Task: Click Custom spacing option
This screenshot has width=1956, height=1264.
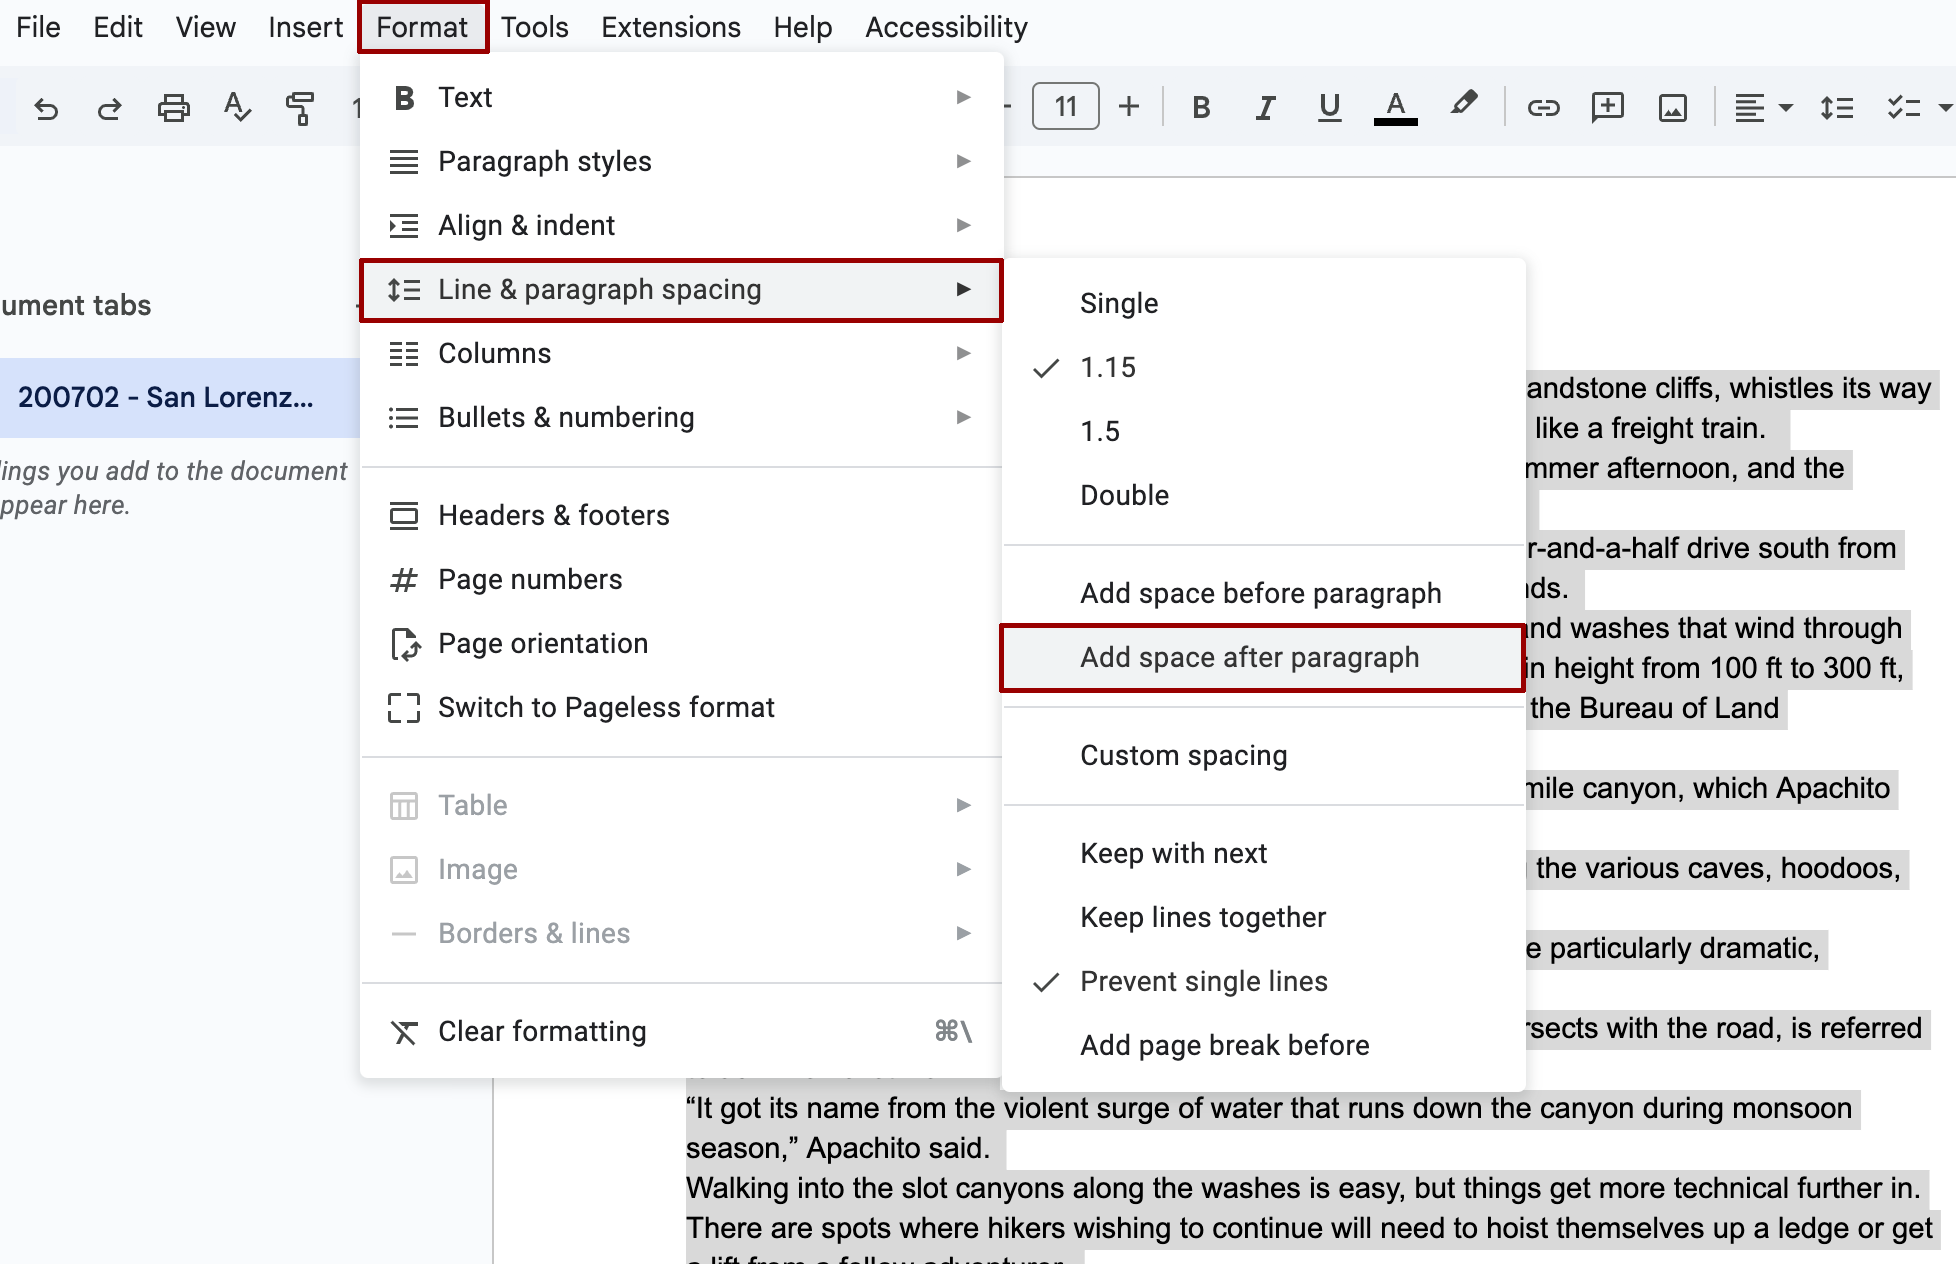Action: [x=1183, y=755]
